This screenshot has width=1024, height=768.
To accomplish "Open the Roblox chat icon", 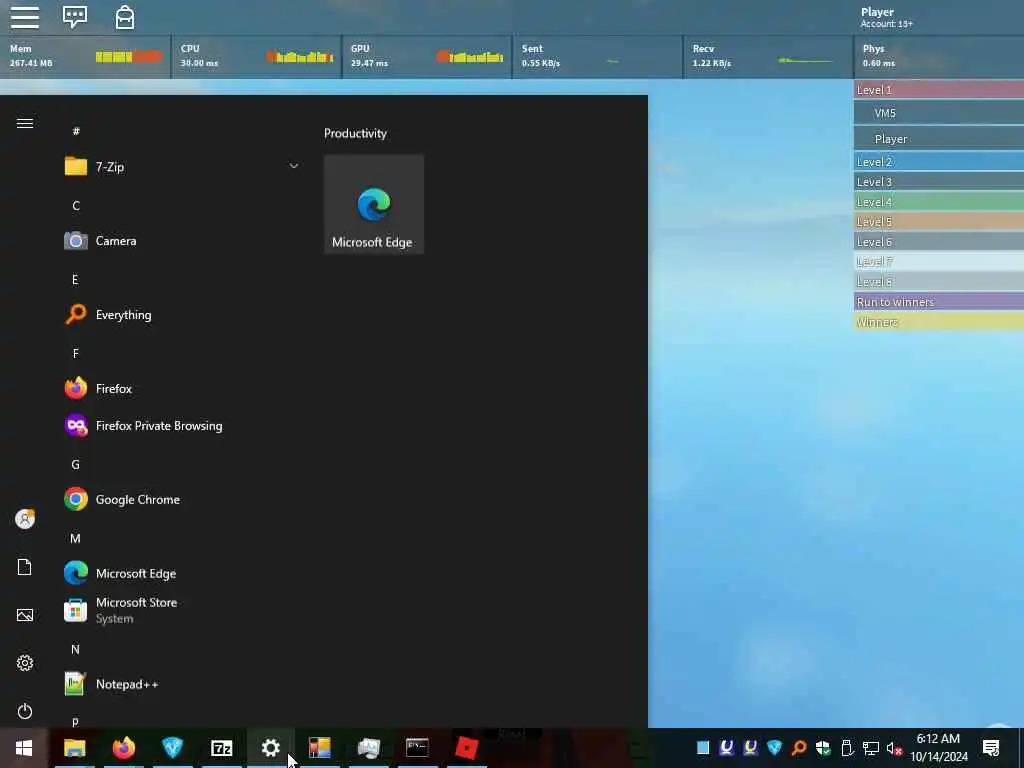I will (x=75, y=17).
